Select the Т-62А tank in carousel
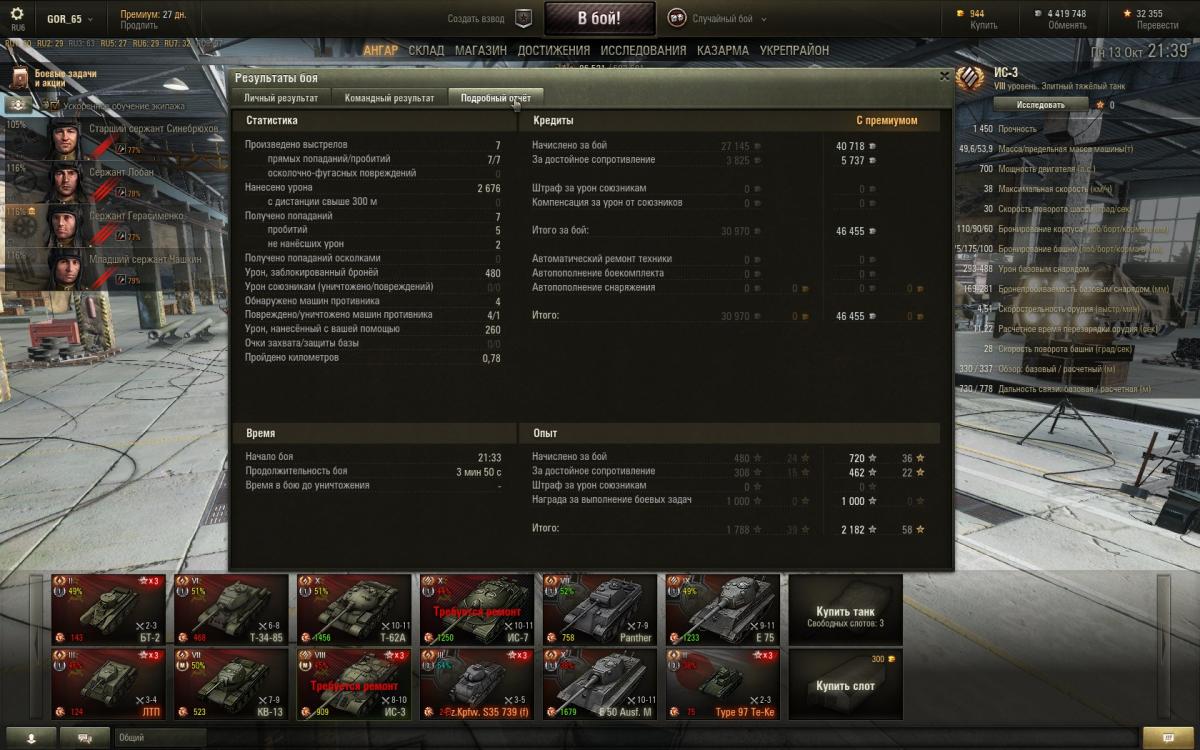 pos(354,610)
